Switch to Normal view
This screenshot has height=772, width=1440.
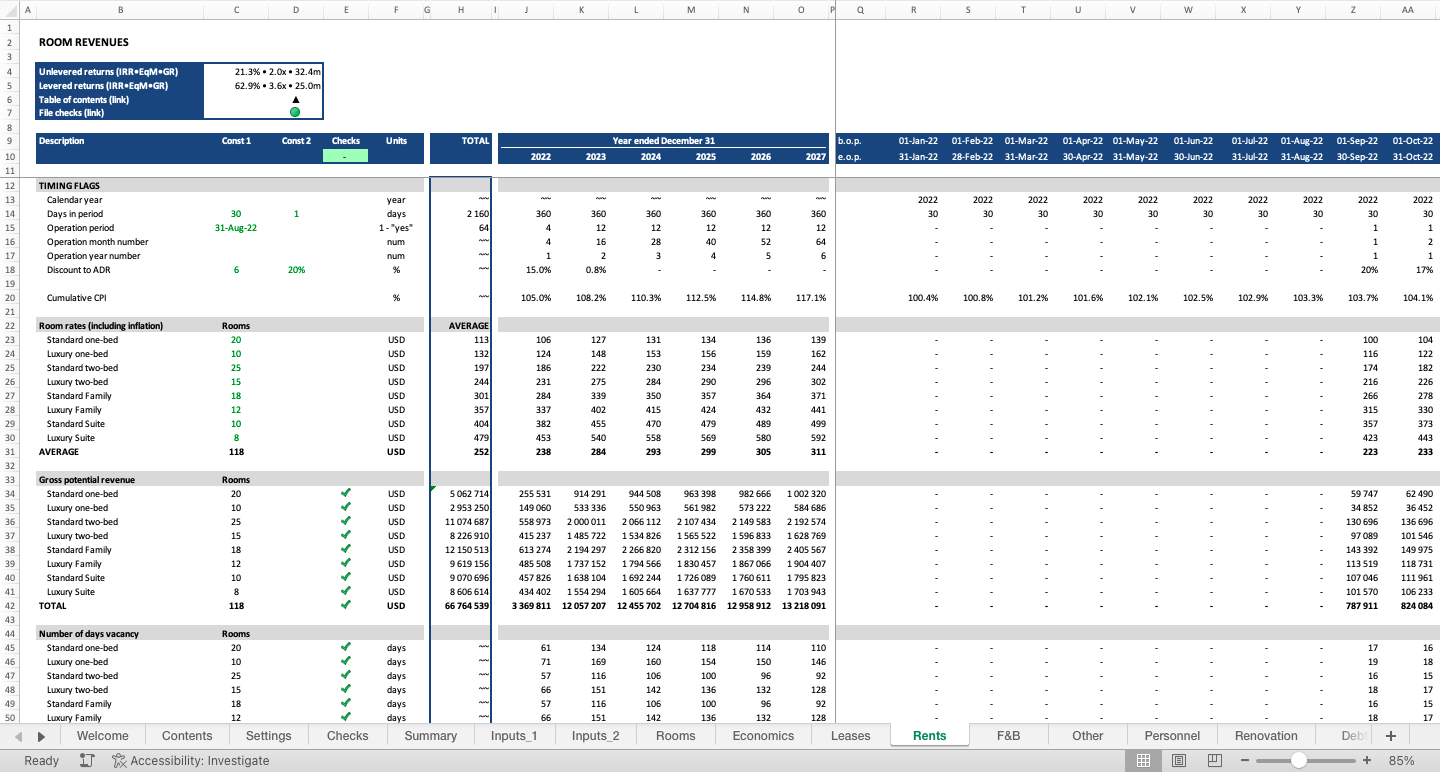point(1143,761)
